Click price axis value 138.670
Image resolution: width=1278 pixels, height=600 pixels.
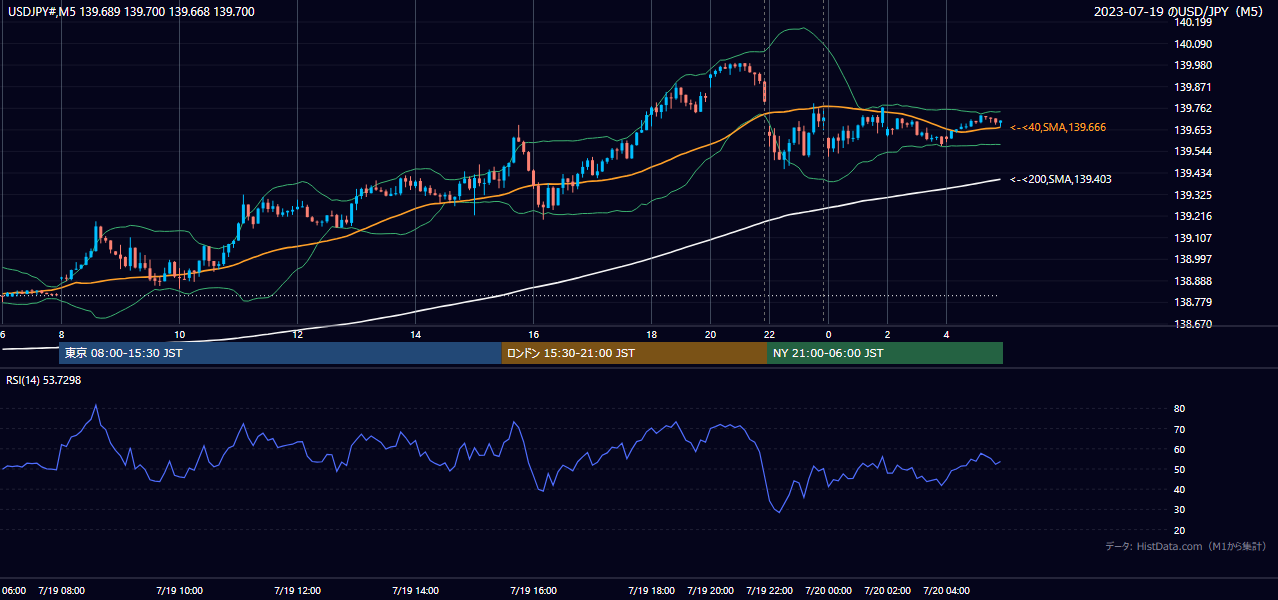(1194, 324)
